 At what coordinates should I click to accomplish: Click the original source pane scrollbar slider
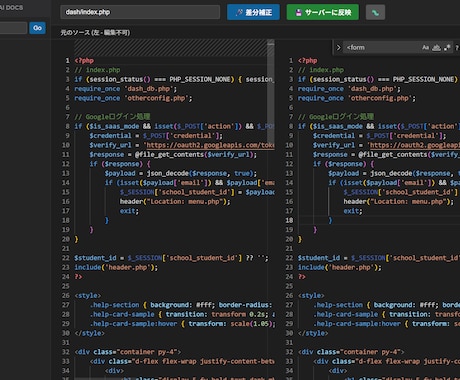(x=271, y=93)
